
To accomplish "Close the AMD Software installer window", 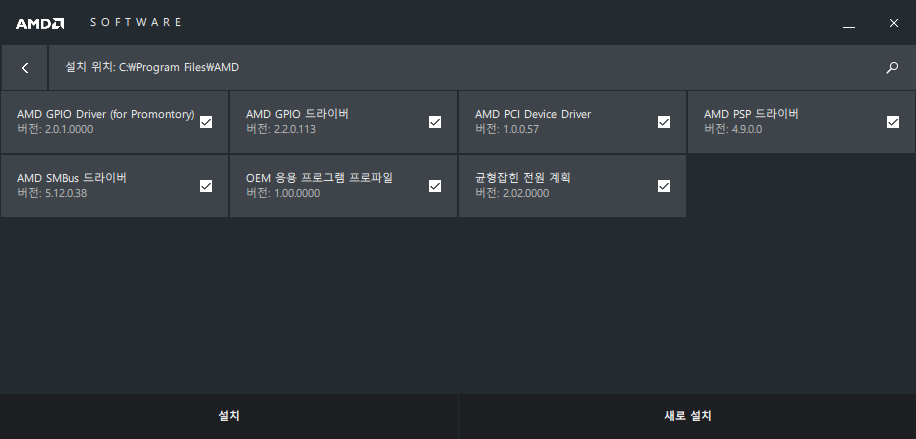I will pyautogui.click(x=894, y=23).
